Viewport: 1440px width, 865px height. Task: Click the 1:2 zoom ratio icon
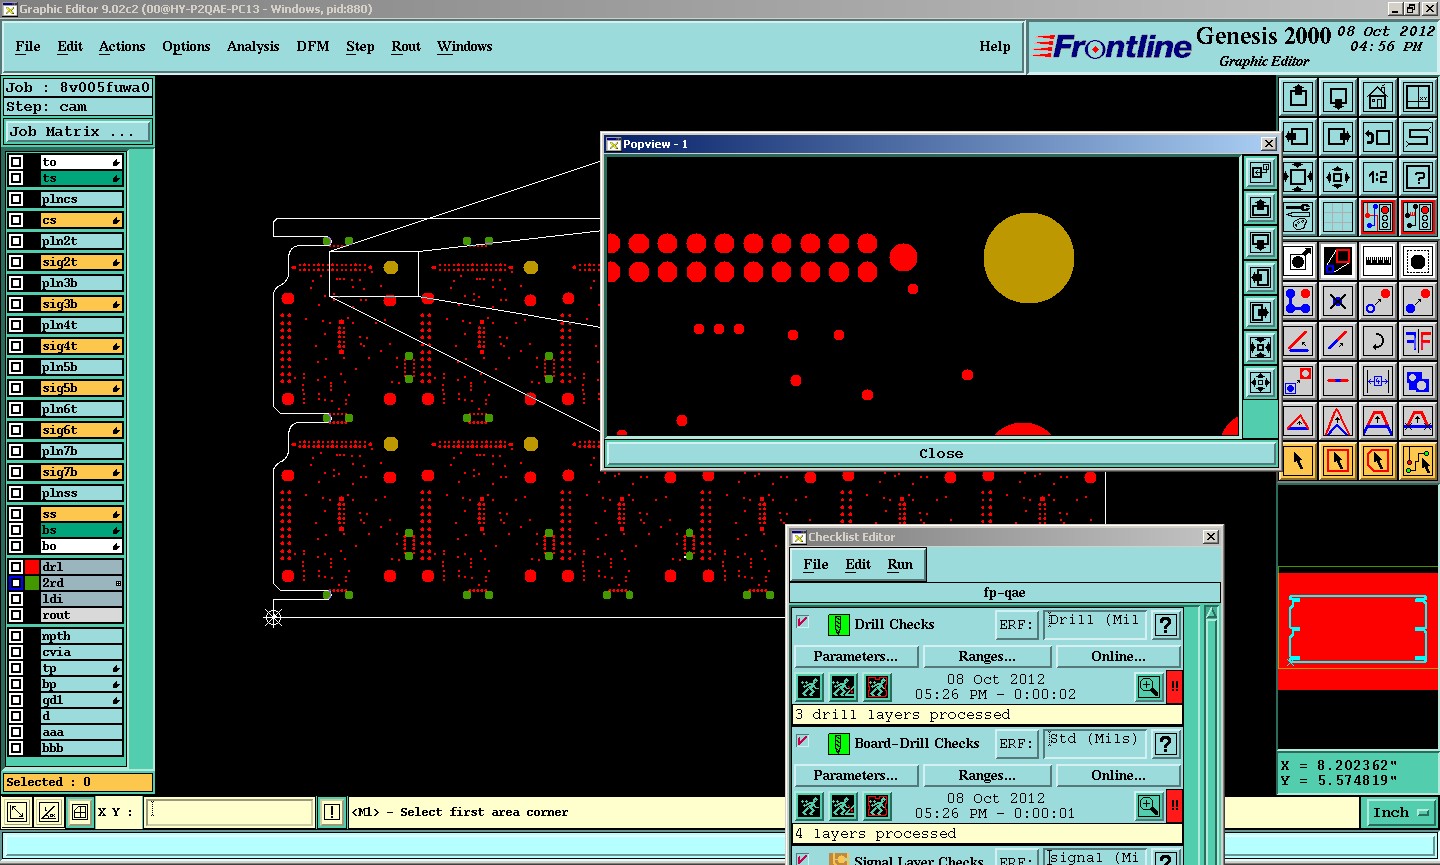click(1378, 177)
